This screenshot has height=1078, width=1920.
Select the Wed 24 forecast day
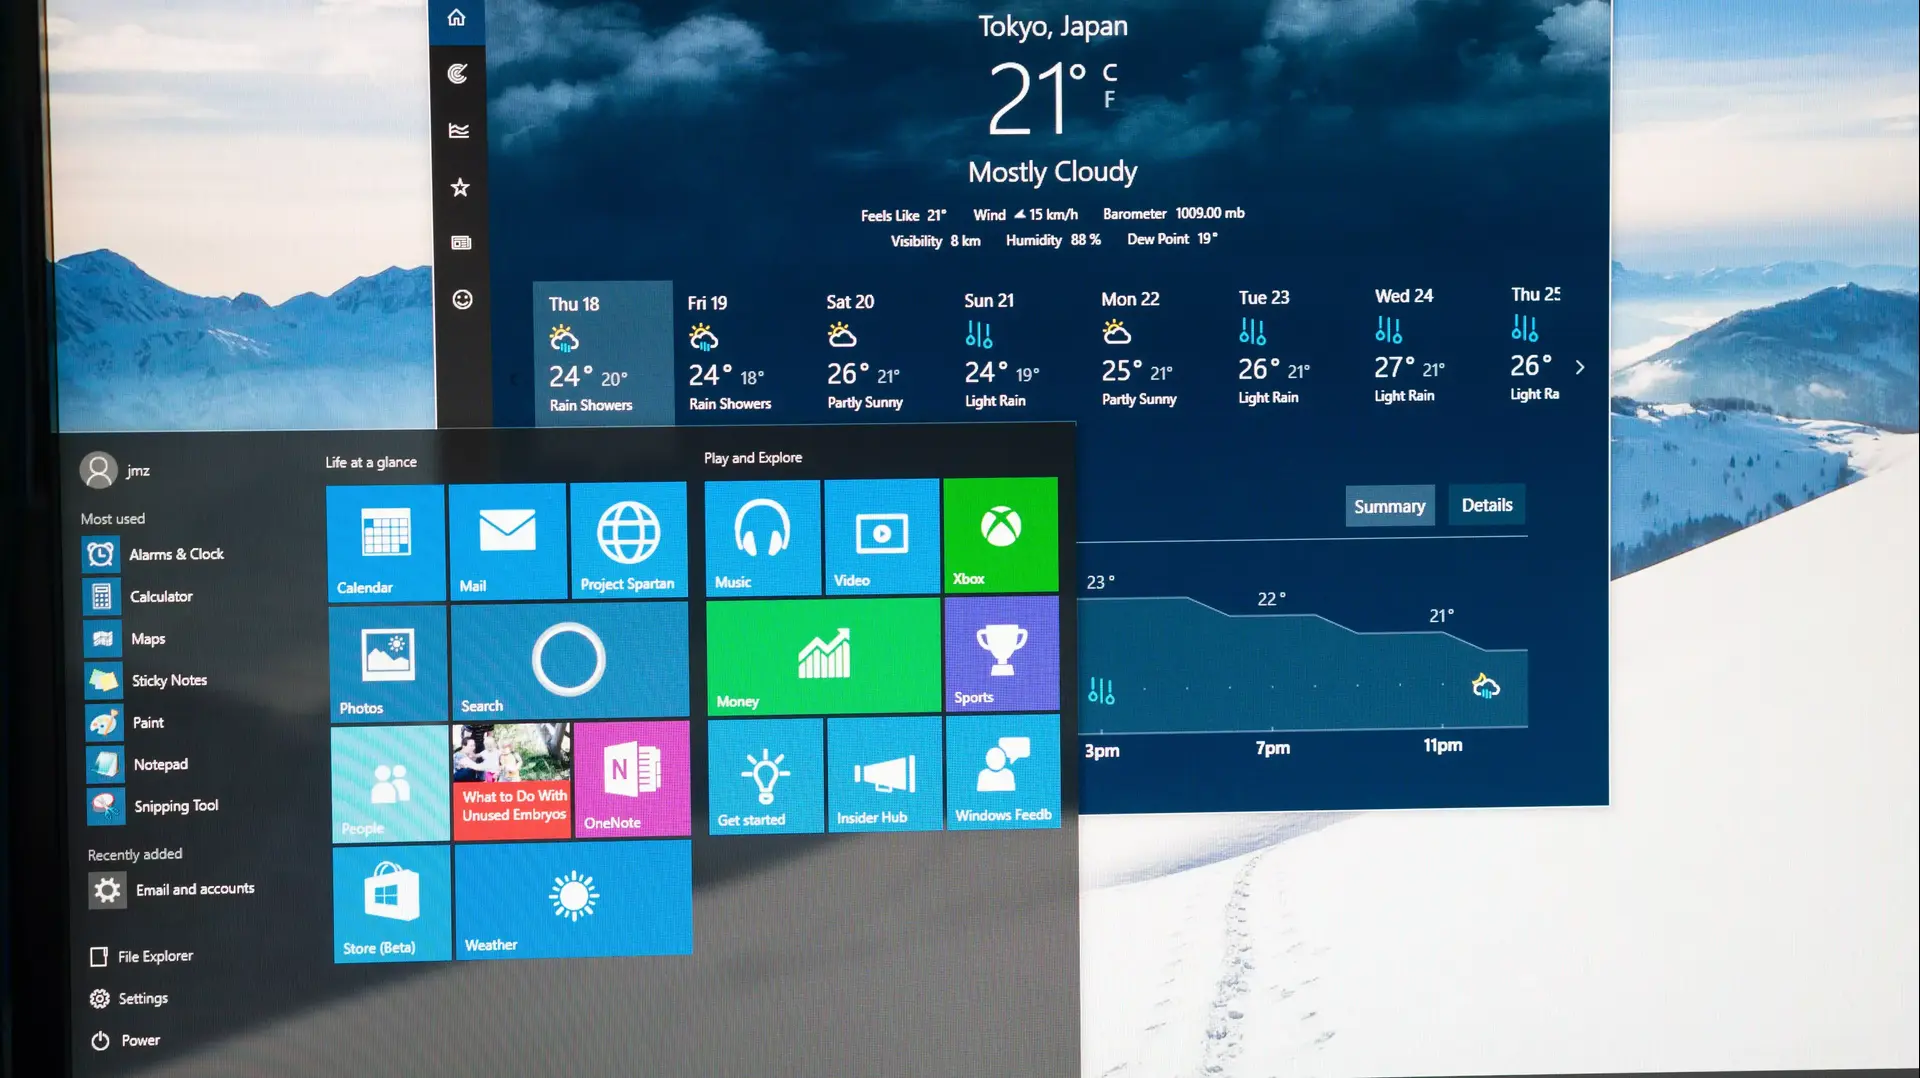1410,346
